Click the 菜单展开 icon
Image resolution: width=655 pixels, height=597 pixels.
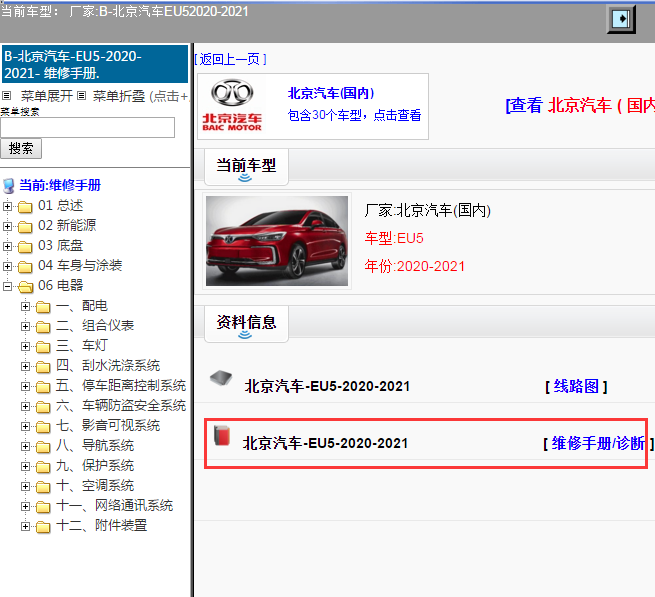(x=6, y=96)
